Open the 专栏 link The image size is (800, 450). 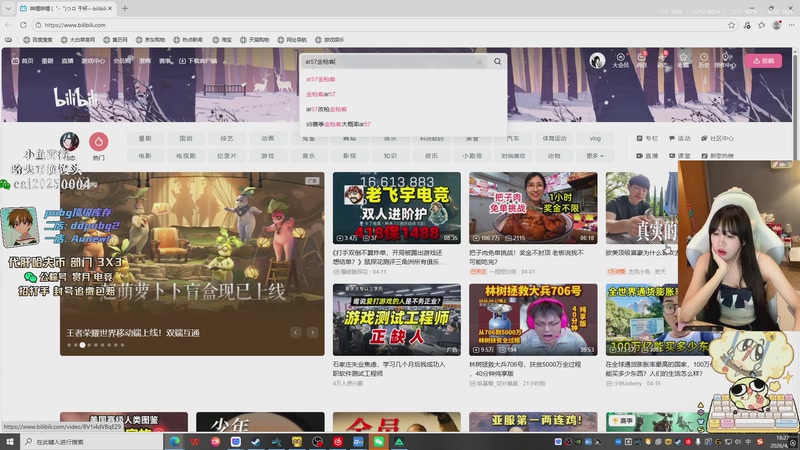pos(647,138)
